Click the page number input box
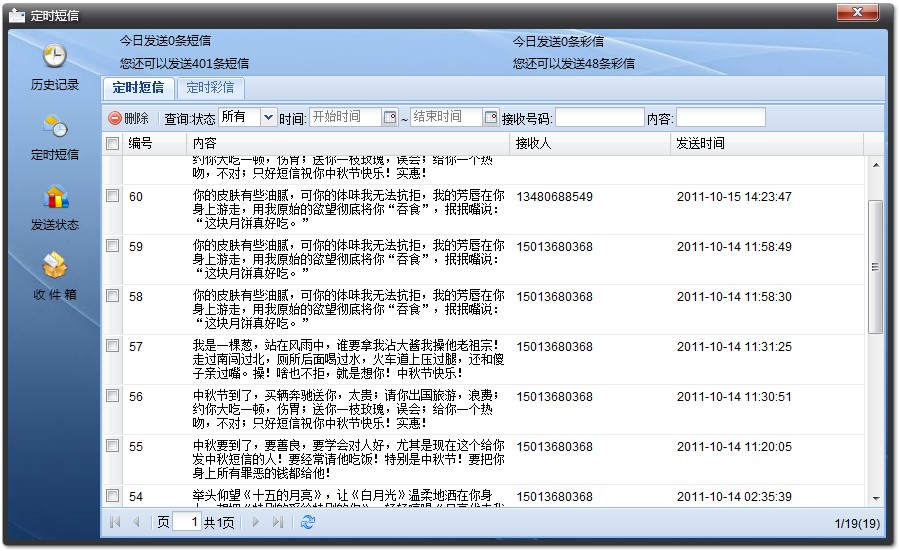899x551 pixels. (187, 522)
